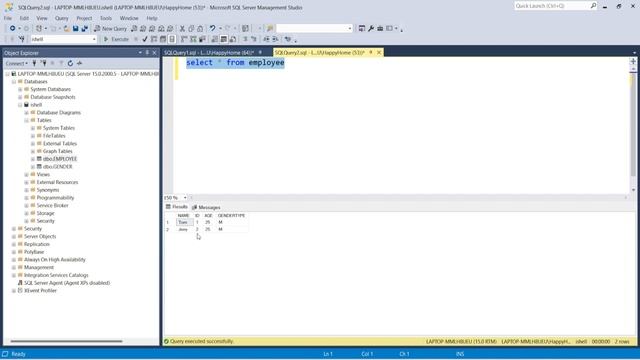Expand the System Databases node
640x360 pixels.
pyautogui.click(x=20, y=89)
